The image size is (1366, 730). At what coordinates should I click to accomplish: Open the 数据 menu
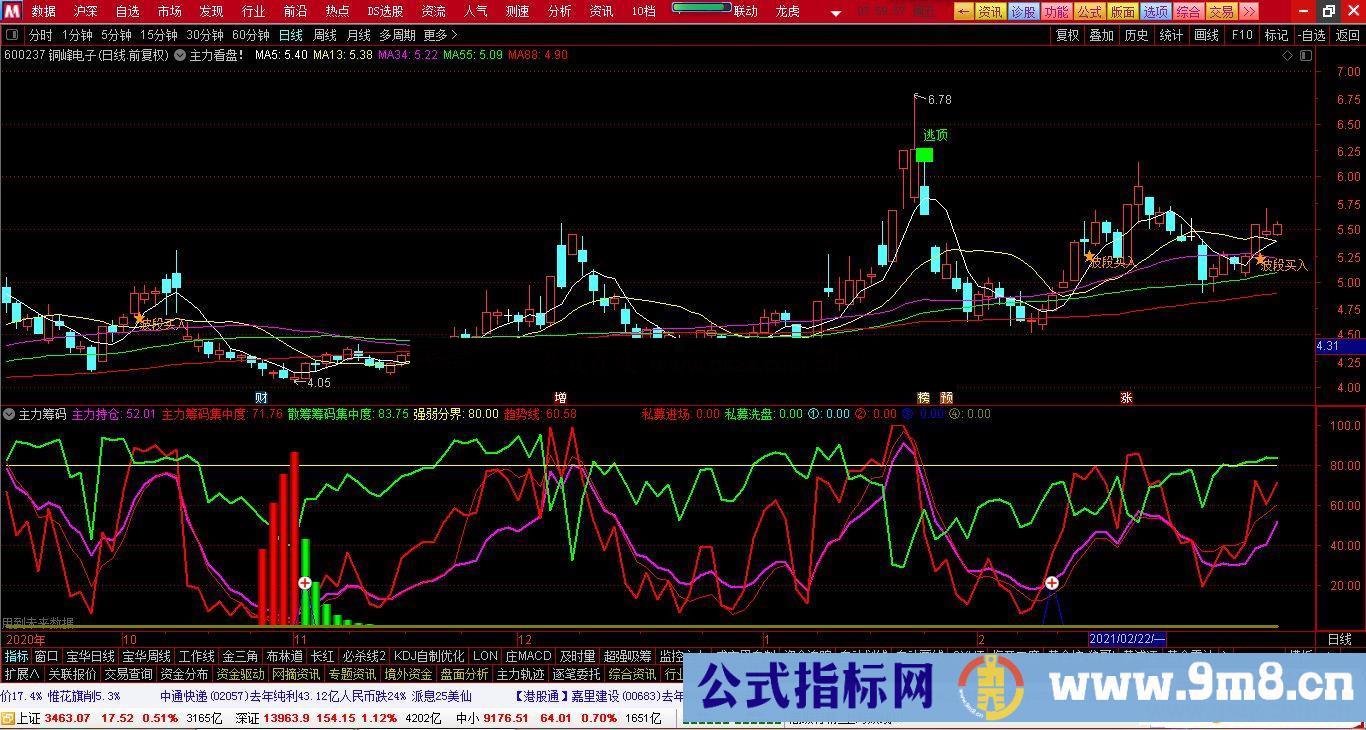click(x=43, y=12)
